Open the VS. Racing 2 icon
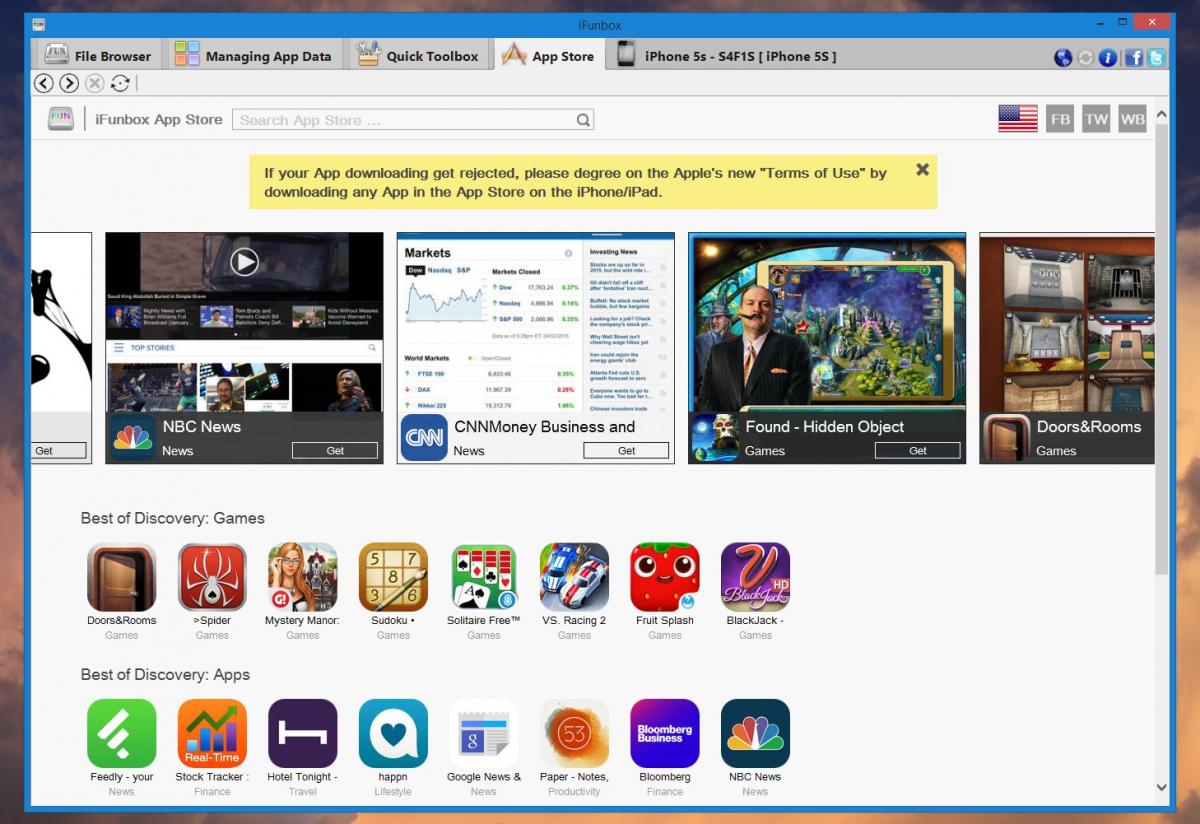The image size is (1200, 824). 574,577
